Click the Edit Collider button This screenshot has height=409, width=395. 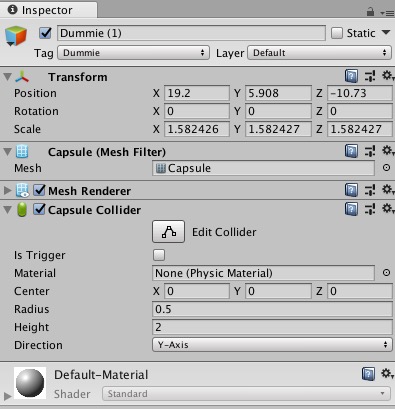coord(168,231)
